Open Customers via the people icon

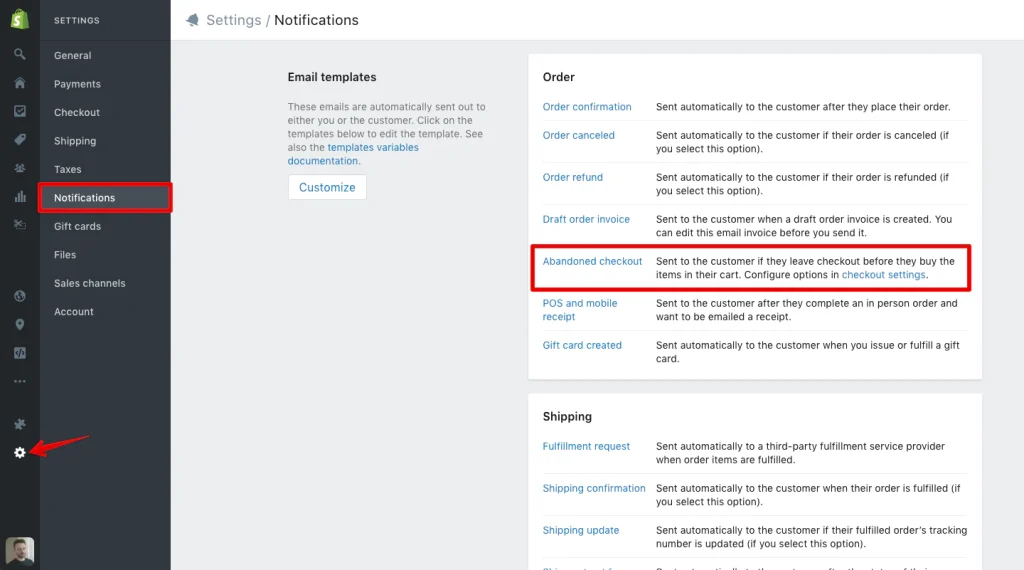[x=20, y=168]
